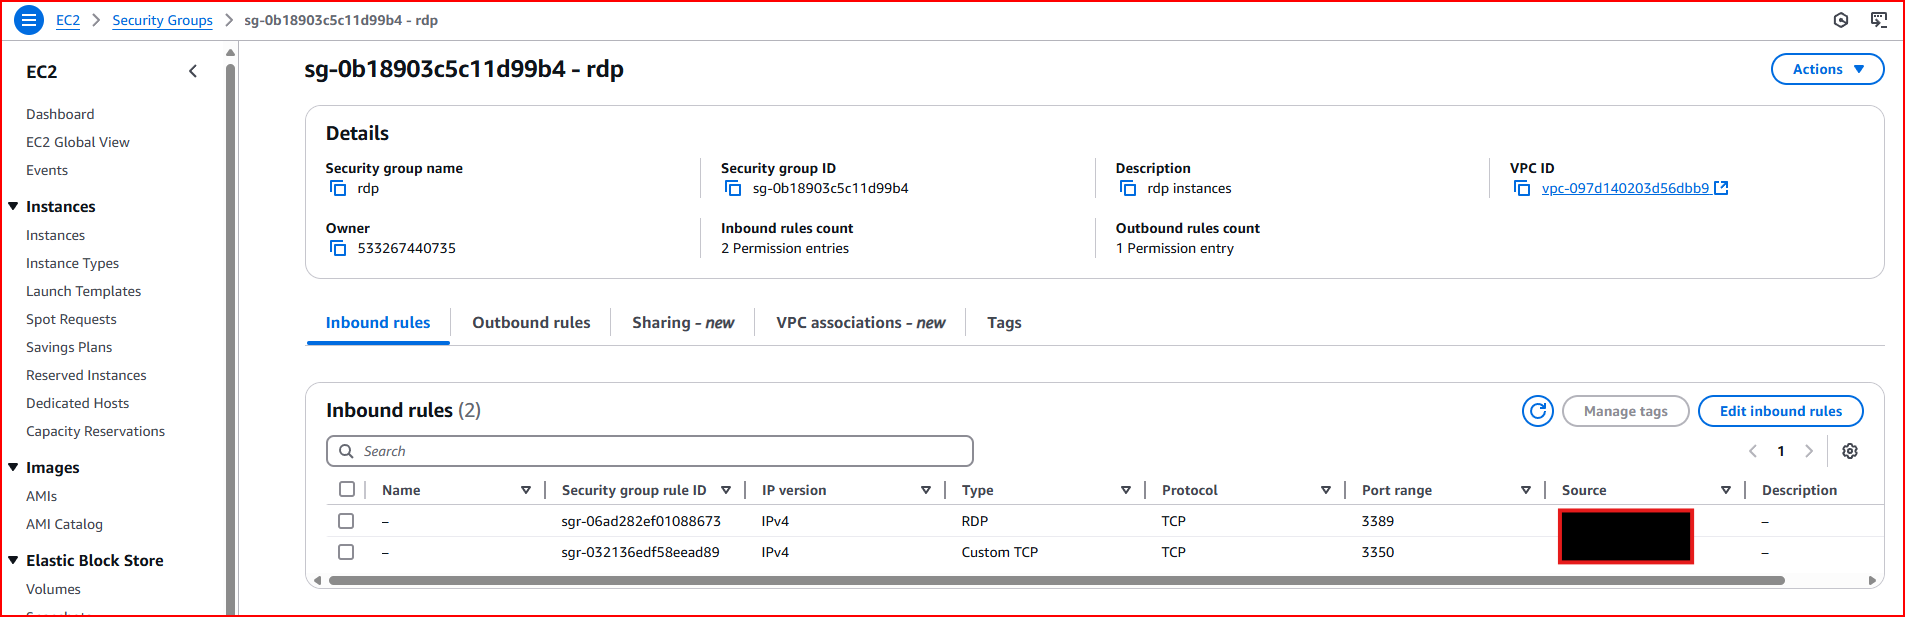Go to EC2 breadcrumb link
Image resolution: width=1905 pixels, height=617 pixels.
point(68,20)
